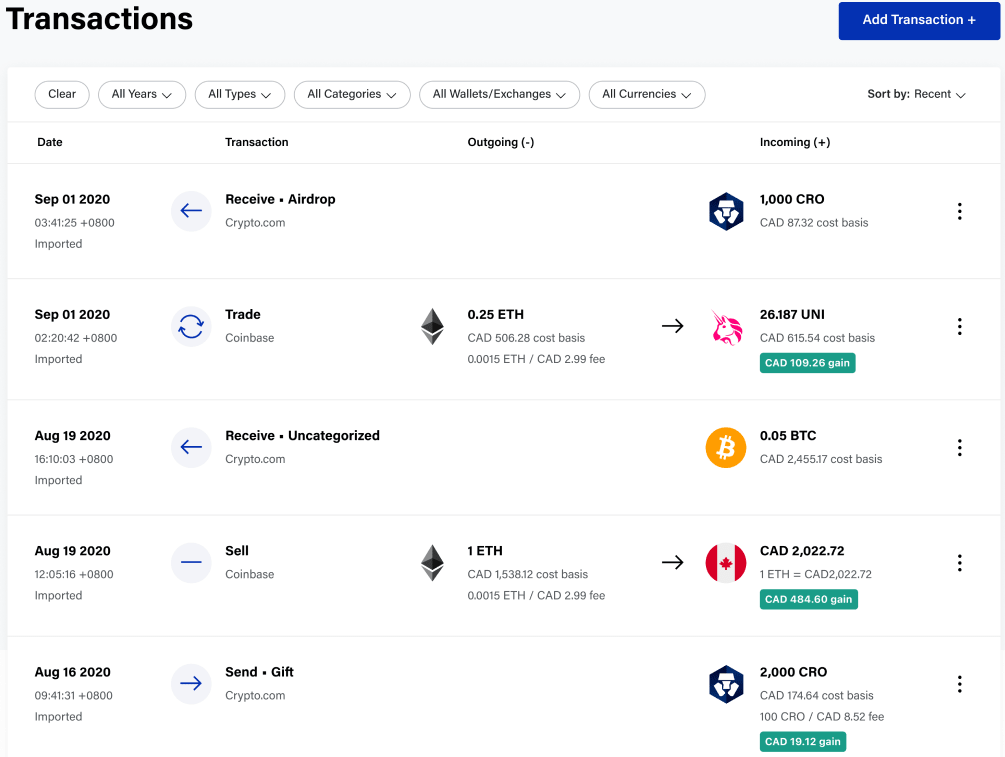Select the Trade circular arrows icon for Coinbase
This screenshot has width=1005, height=757.
[x=191, y=326]
